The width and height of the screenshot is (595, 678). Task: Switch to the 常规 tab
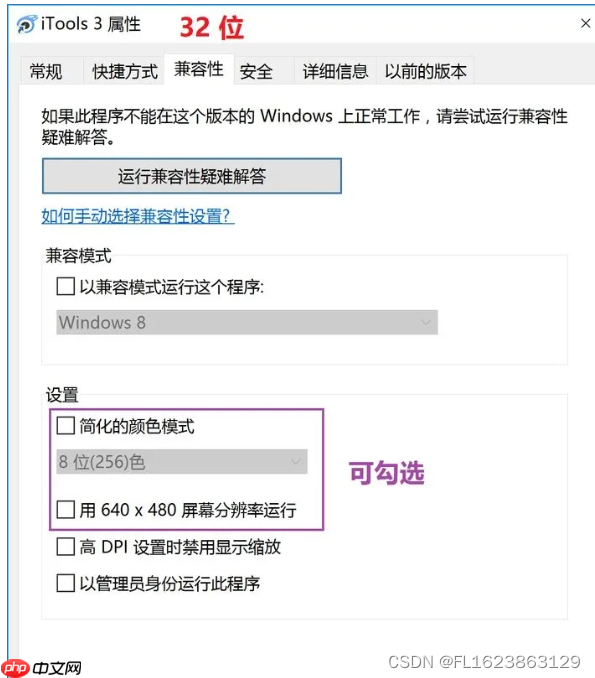click(46, 71)
